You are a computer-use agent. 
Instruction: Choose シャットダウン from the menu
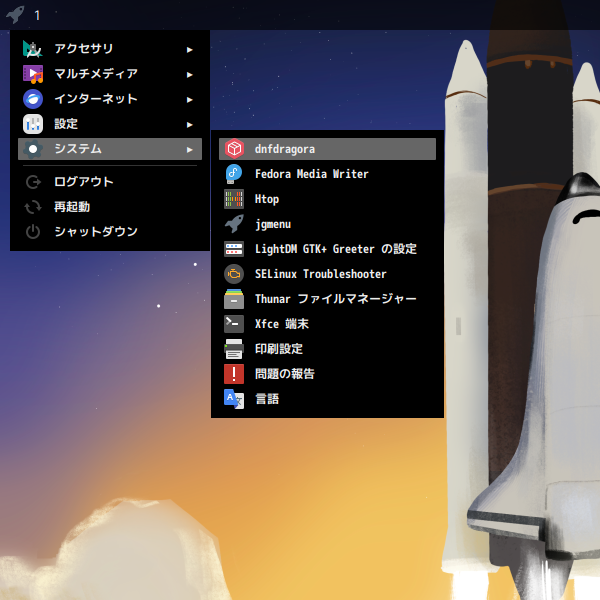[x=110, y=232]
